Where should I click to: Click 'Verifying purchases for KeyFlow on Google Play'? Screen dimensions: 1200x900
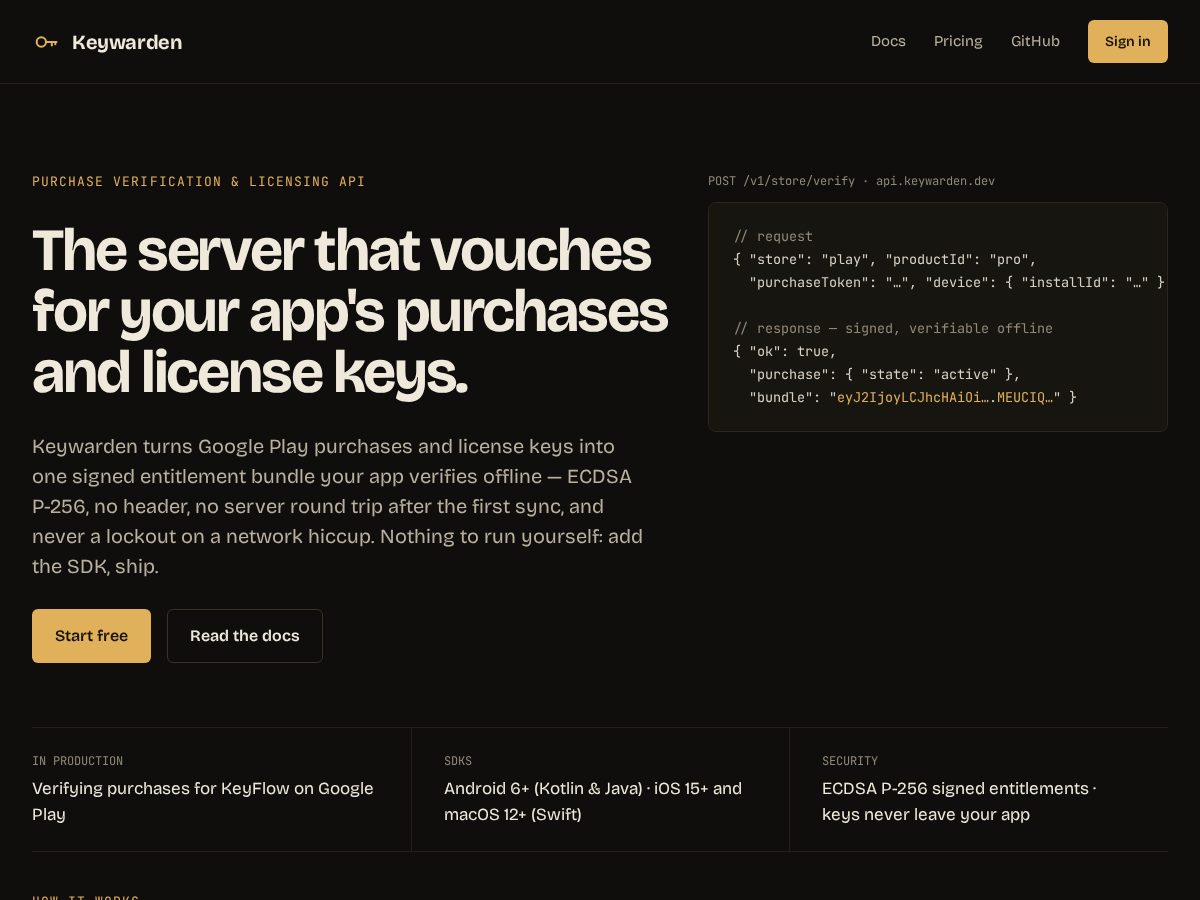tap(203, 801)
